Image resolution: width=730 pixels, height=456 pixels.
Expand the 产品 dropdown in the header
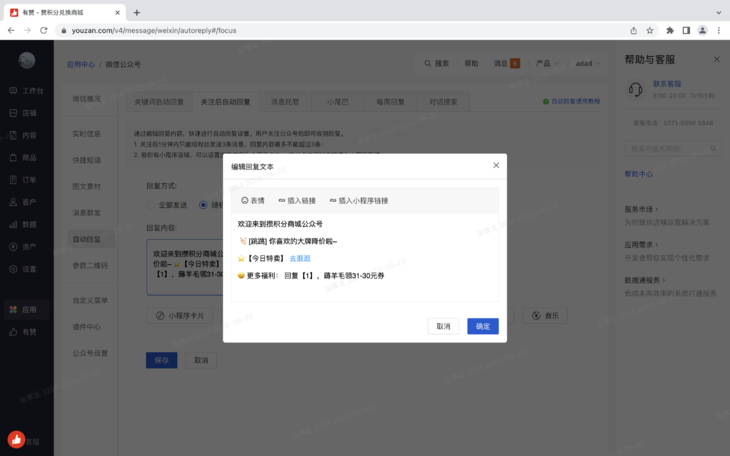click(546, 63)
